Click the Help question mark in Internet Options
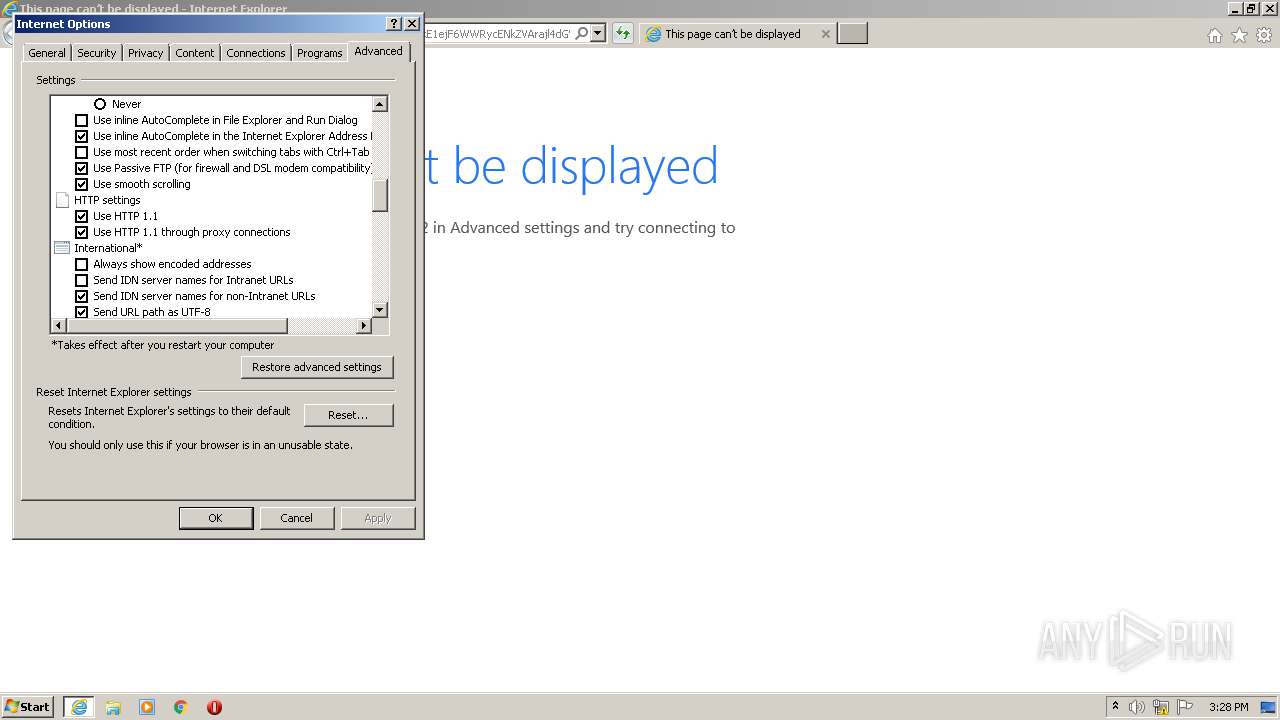1280x720 pixels. click(x=393, y=23)
